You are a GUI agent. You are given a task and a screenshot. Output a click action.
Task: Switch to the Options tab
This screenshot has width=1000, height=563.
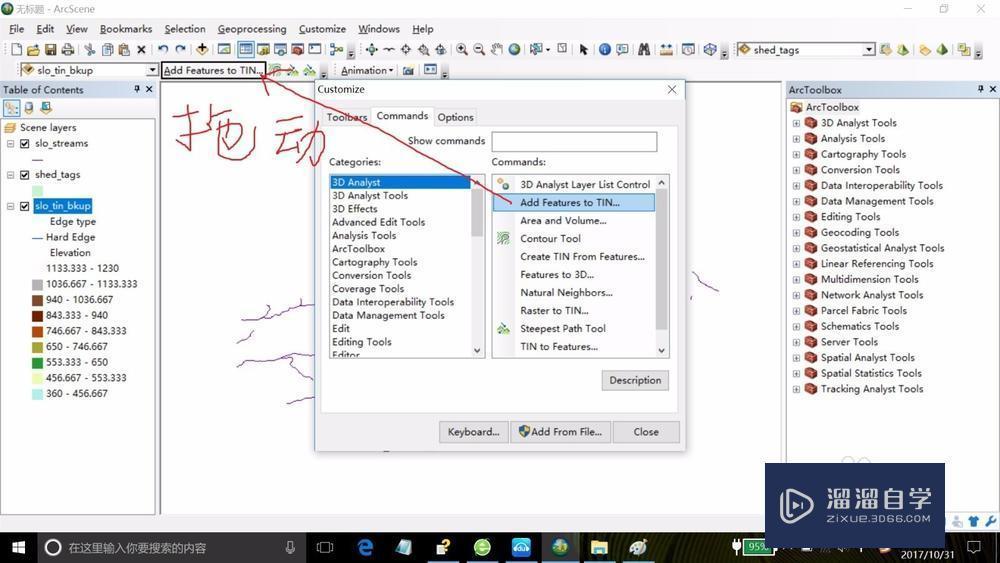(455, 117)
